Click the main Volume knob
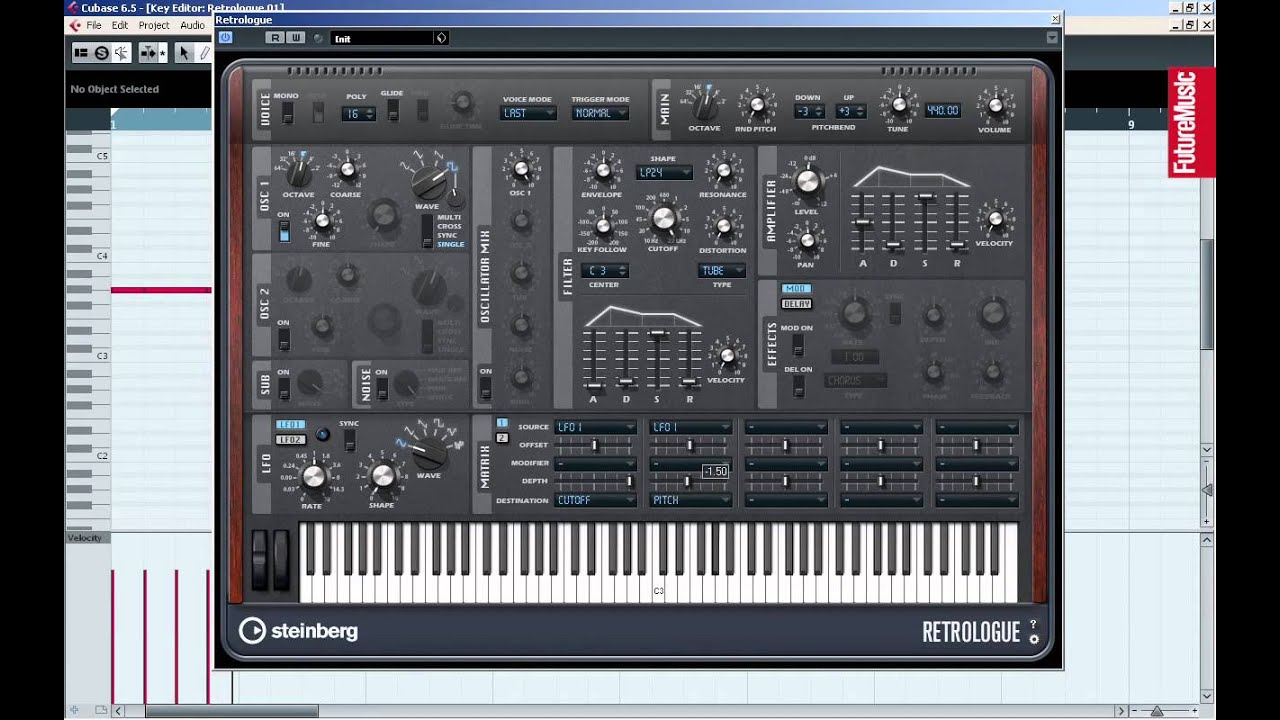Viewport: 1280px width, 720px height. click(x=994, y=106)
